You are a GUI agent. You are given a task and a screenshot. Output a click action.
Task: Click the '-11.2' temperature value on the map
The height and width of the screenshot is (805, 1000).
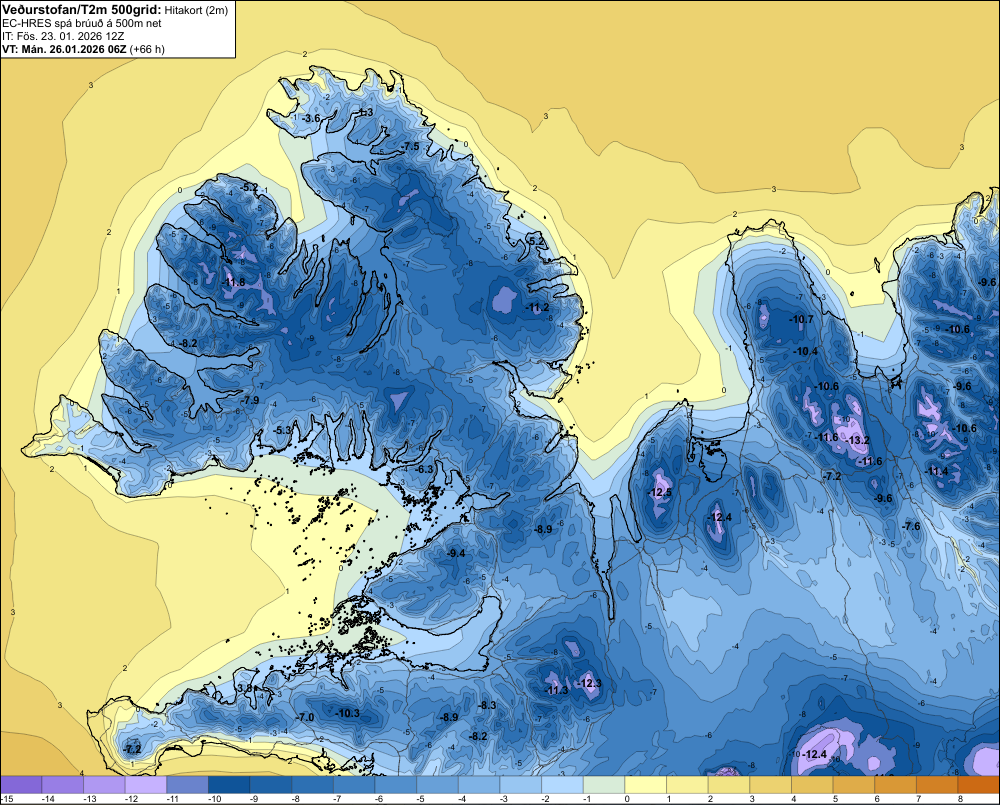[x=538, y=307]
